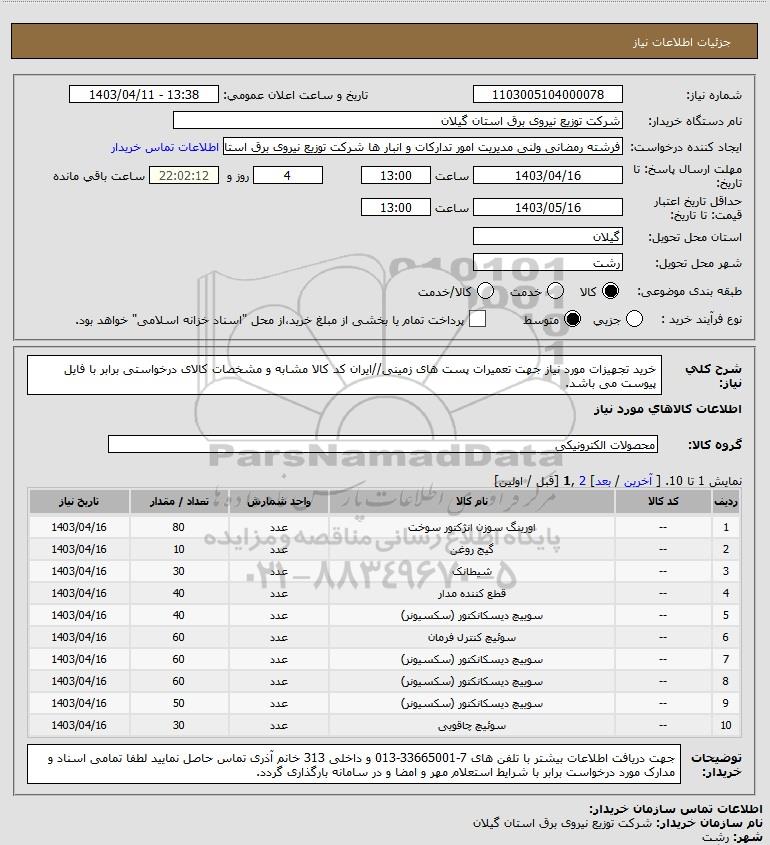The image size is (770, 845).
Task: Click request creator field فرشته رمضانی
Action: coord(423,147)
